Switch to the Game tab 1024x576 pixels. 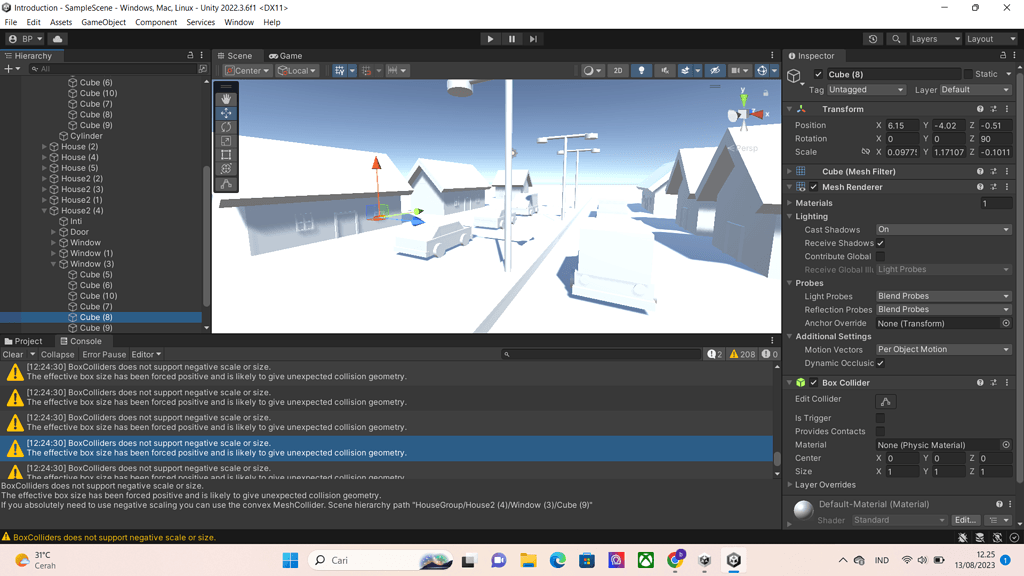point(286,55)
